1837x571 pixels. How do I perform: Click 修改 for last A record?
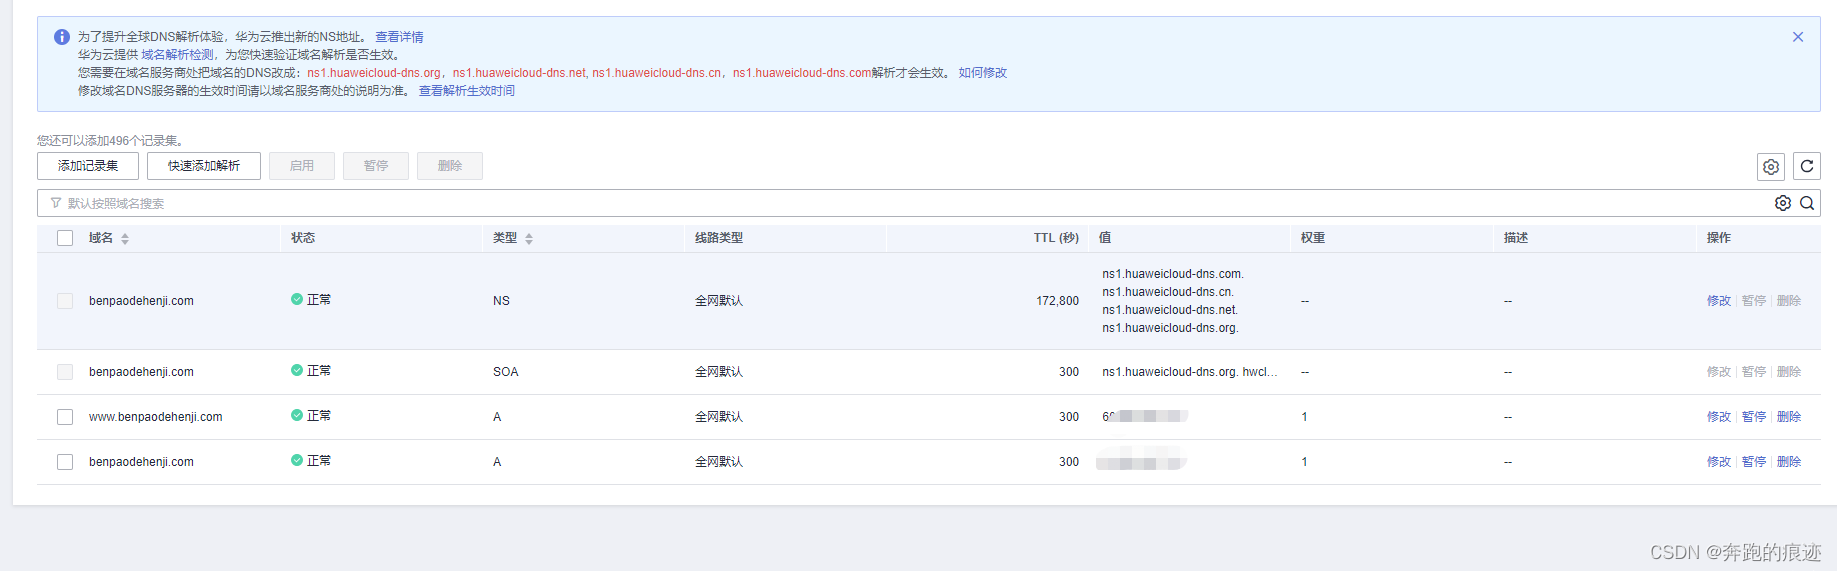[x=1719, y=462]
